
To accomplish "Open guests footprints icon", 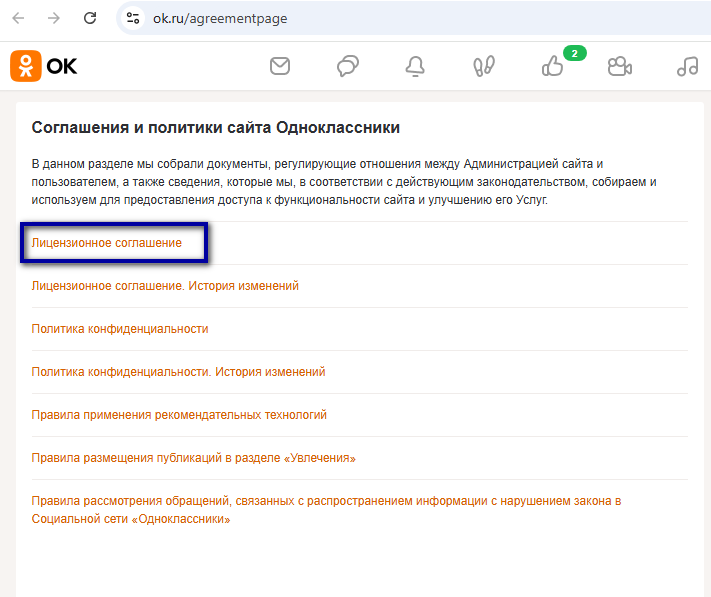I will click(484, 66).
